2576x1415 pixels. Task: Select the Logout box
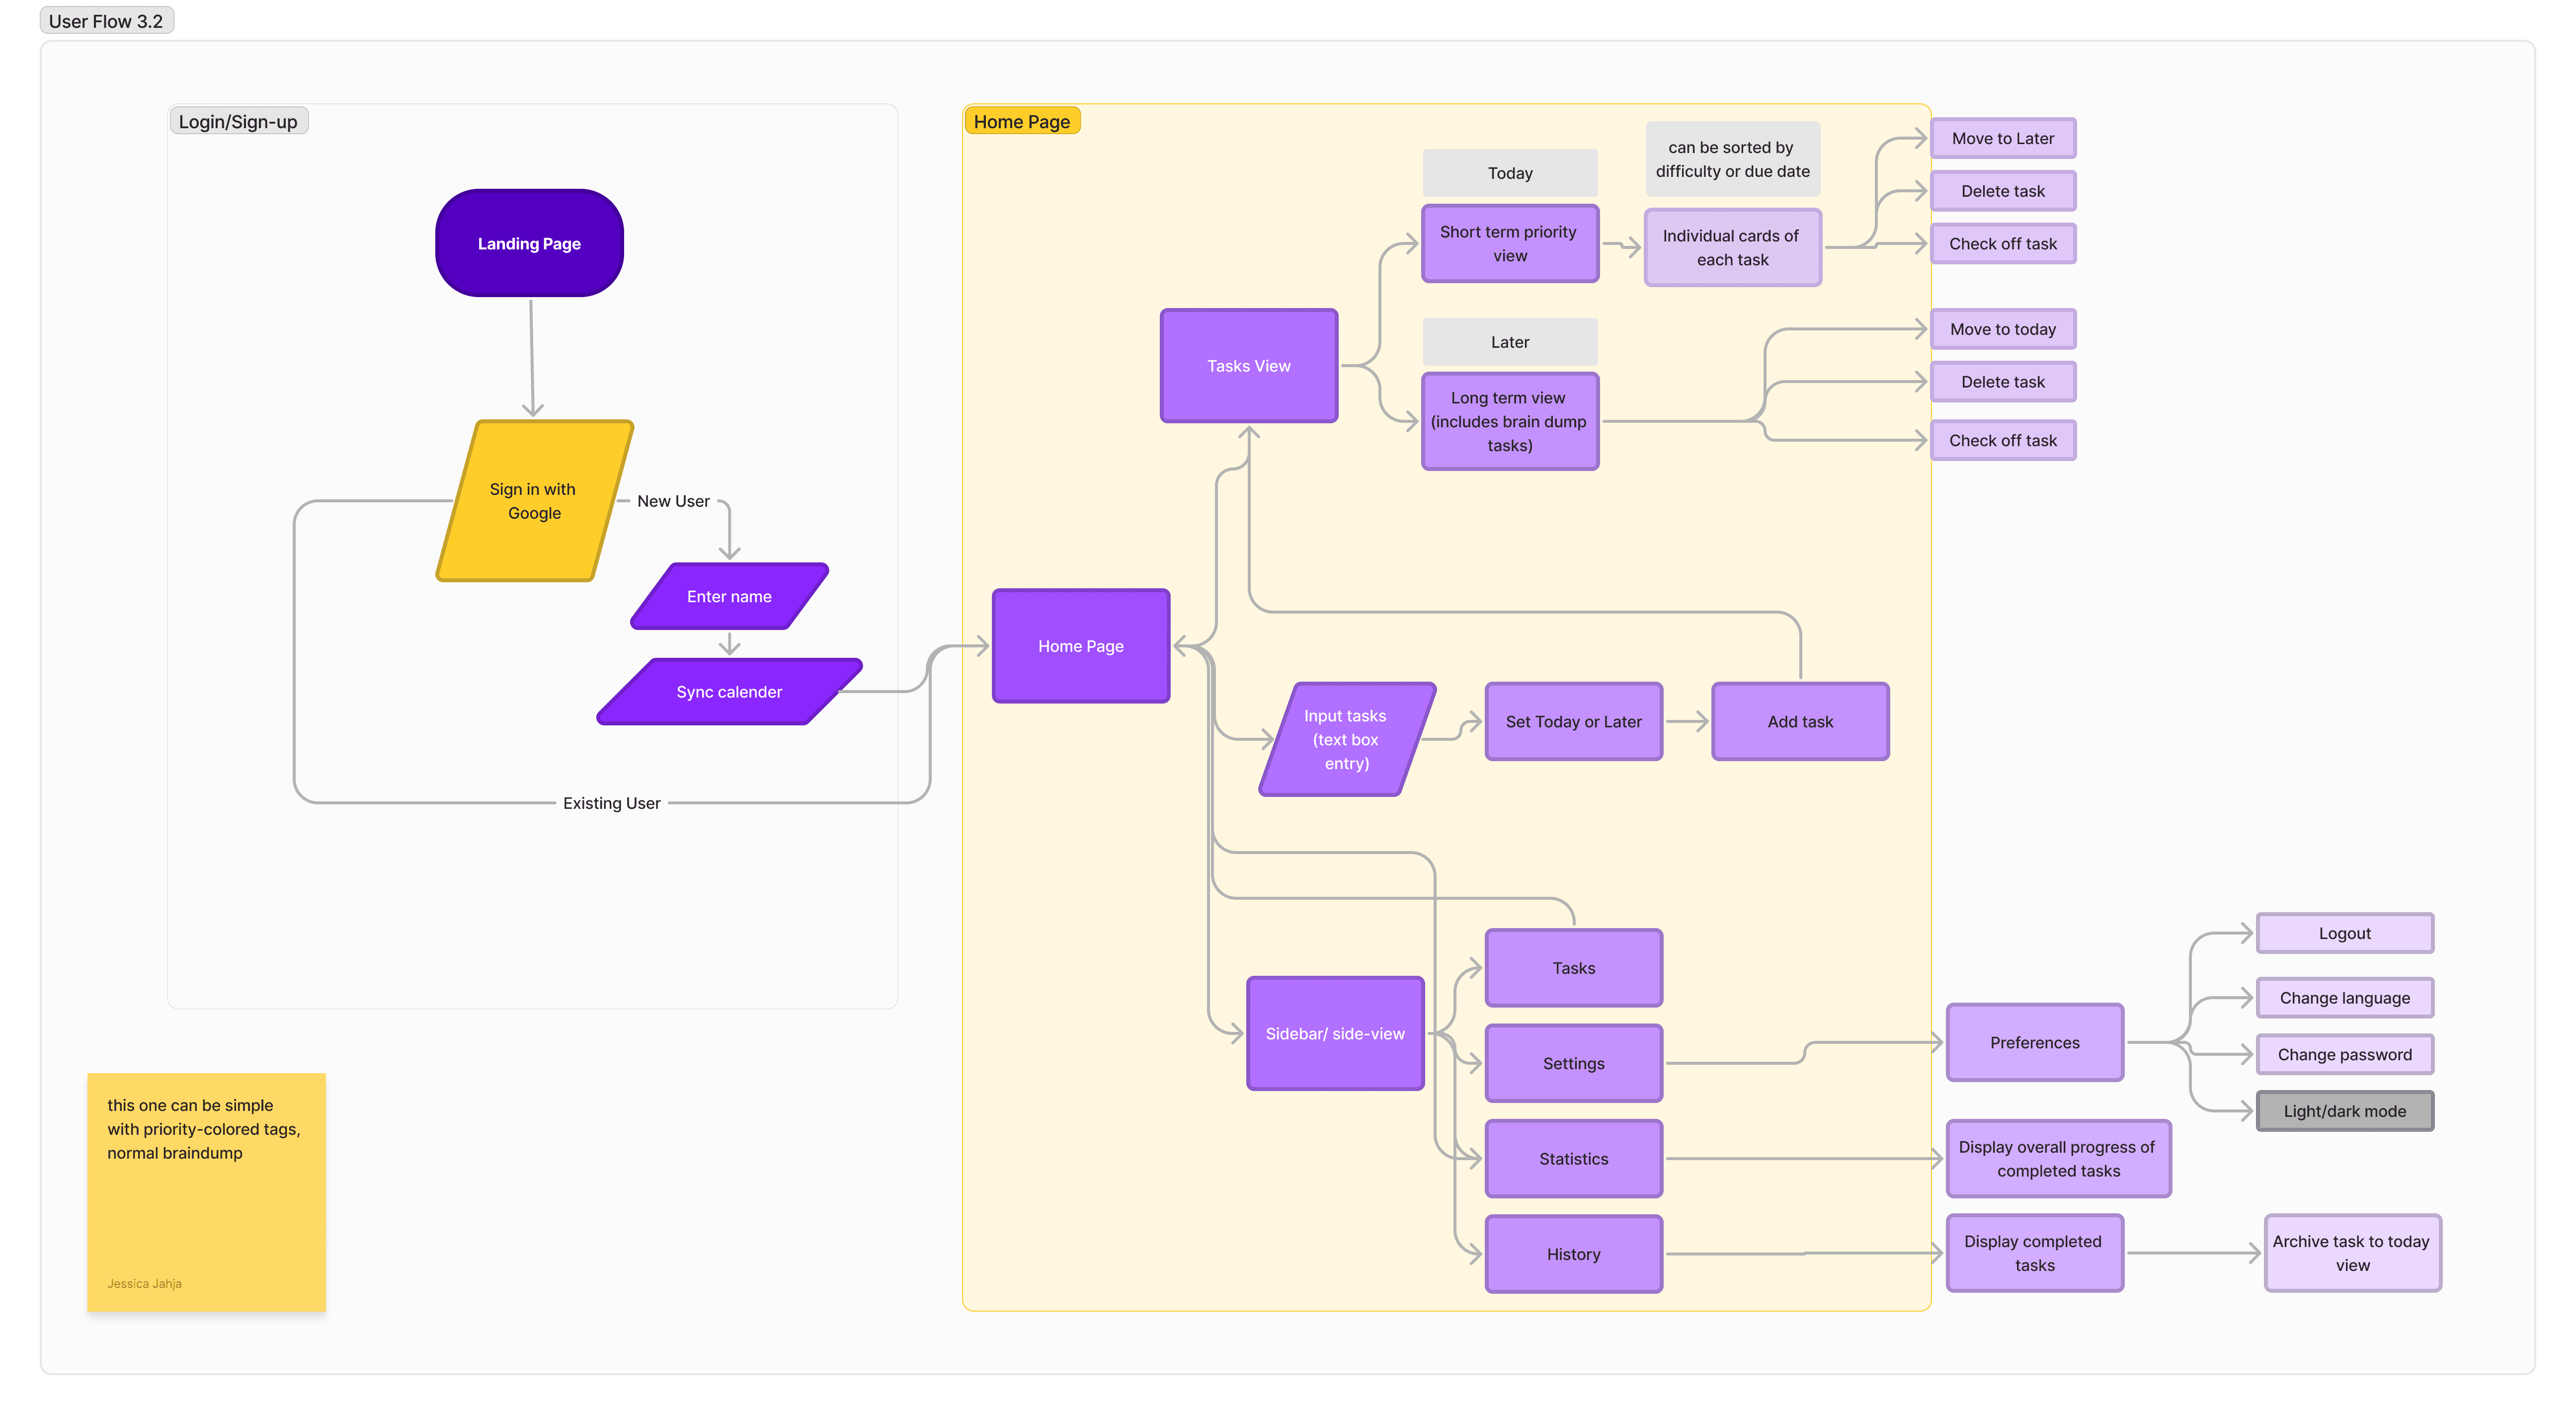point(2344,933)
